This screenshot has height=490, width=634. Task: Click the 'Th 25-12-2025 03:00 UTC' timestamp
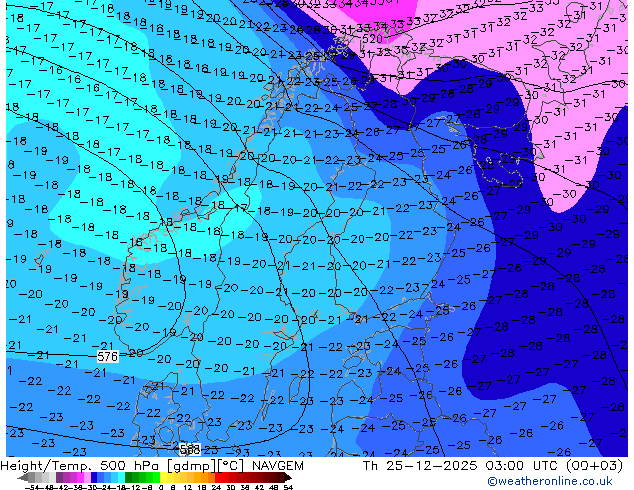(461, 465)
